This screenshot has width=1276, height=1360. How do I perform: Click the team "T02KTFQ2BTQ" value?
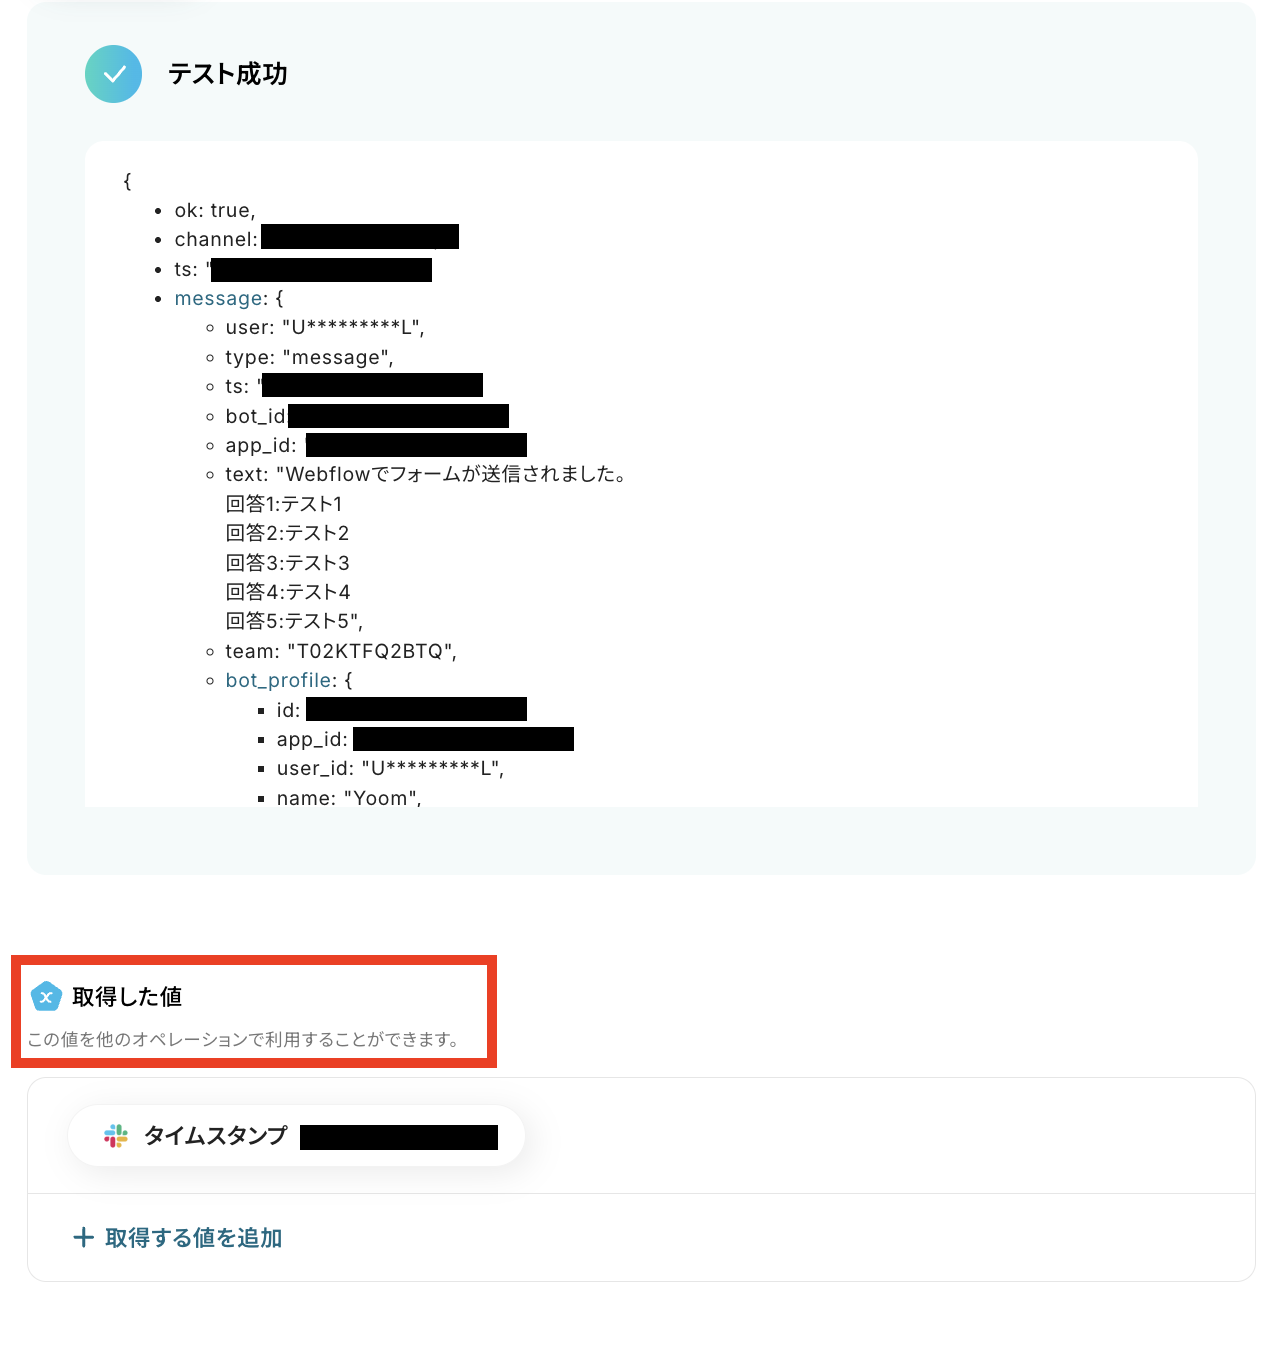coord(372,651)
